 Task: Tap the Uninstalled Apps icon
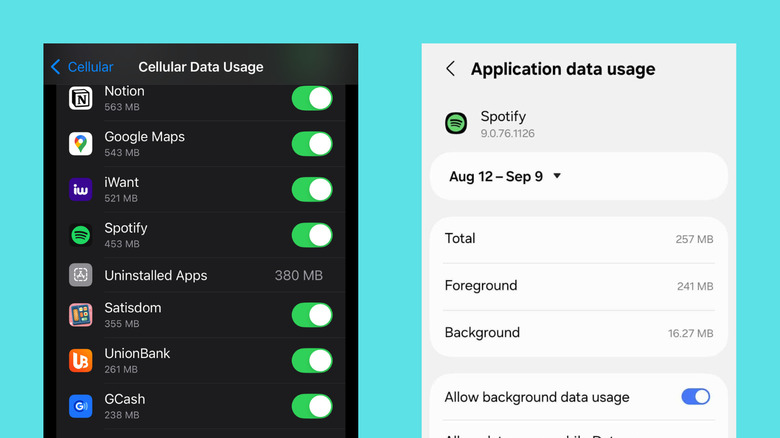[81, 275]
